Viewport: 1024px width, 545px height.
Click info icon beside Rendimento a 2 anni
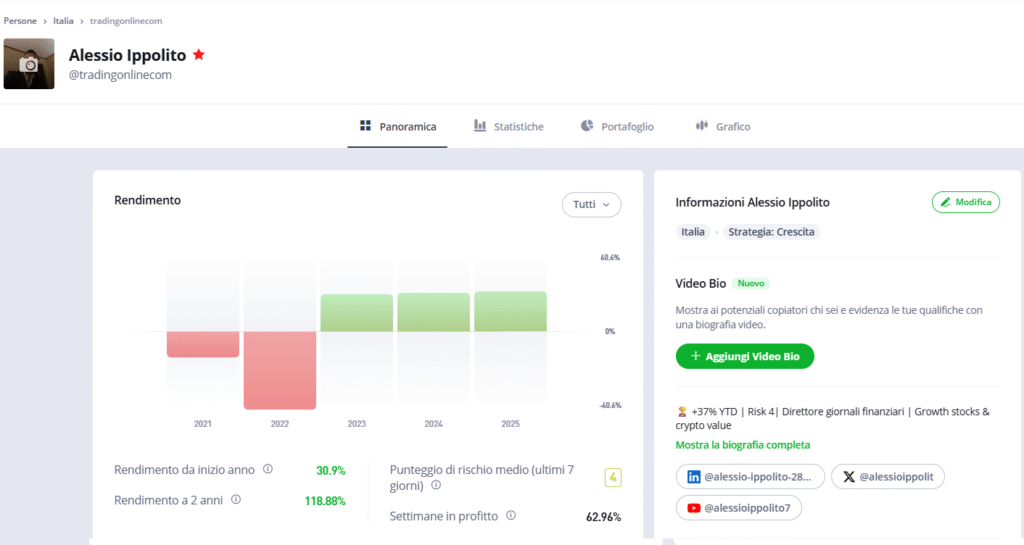pyautogui.click(x=236, y=499)
